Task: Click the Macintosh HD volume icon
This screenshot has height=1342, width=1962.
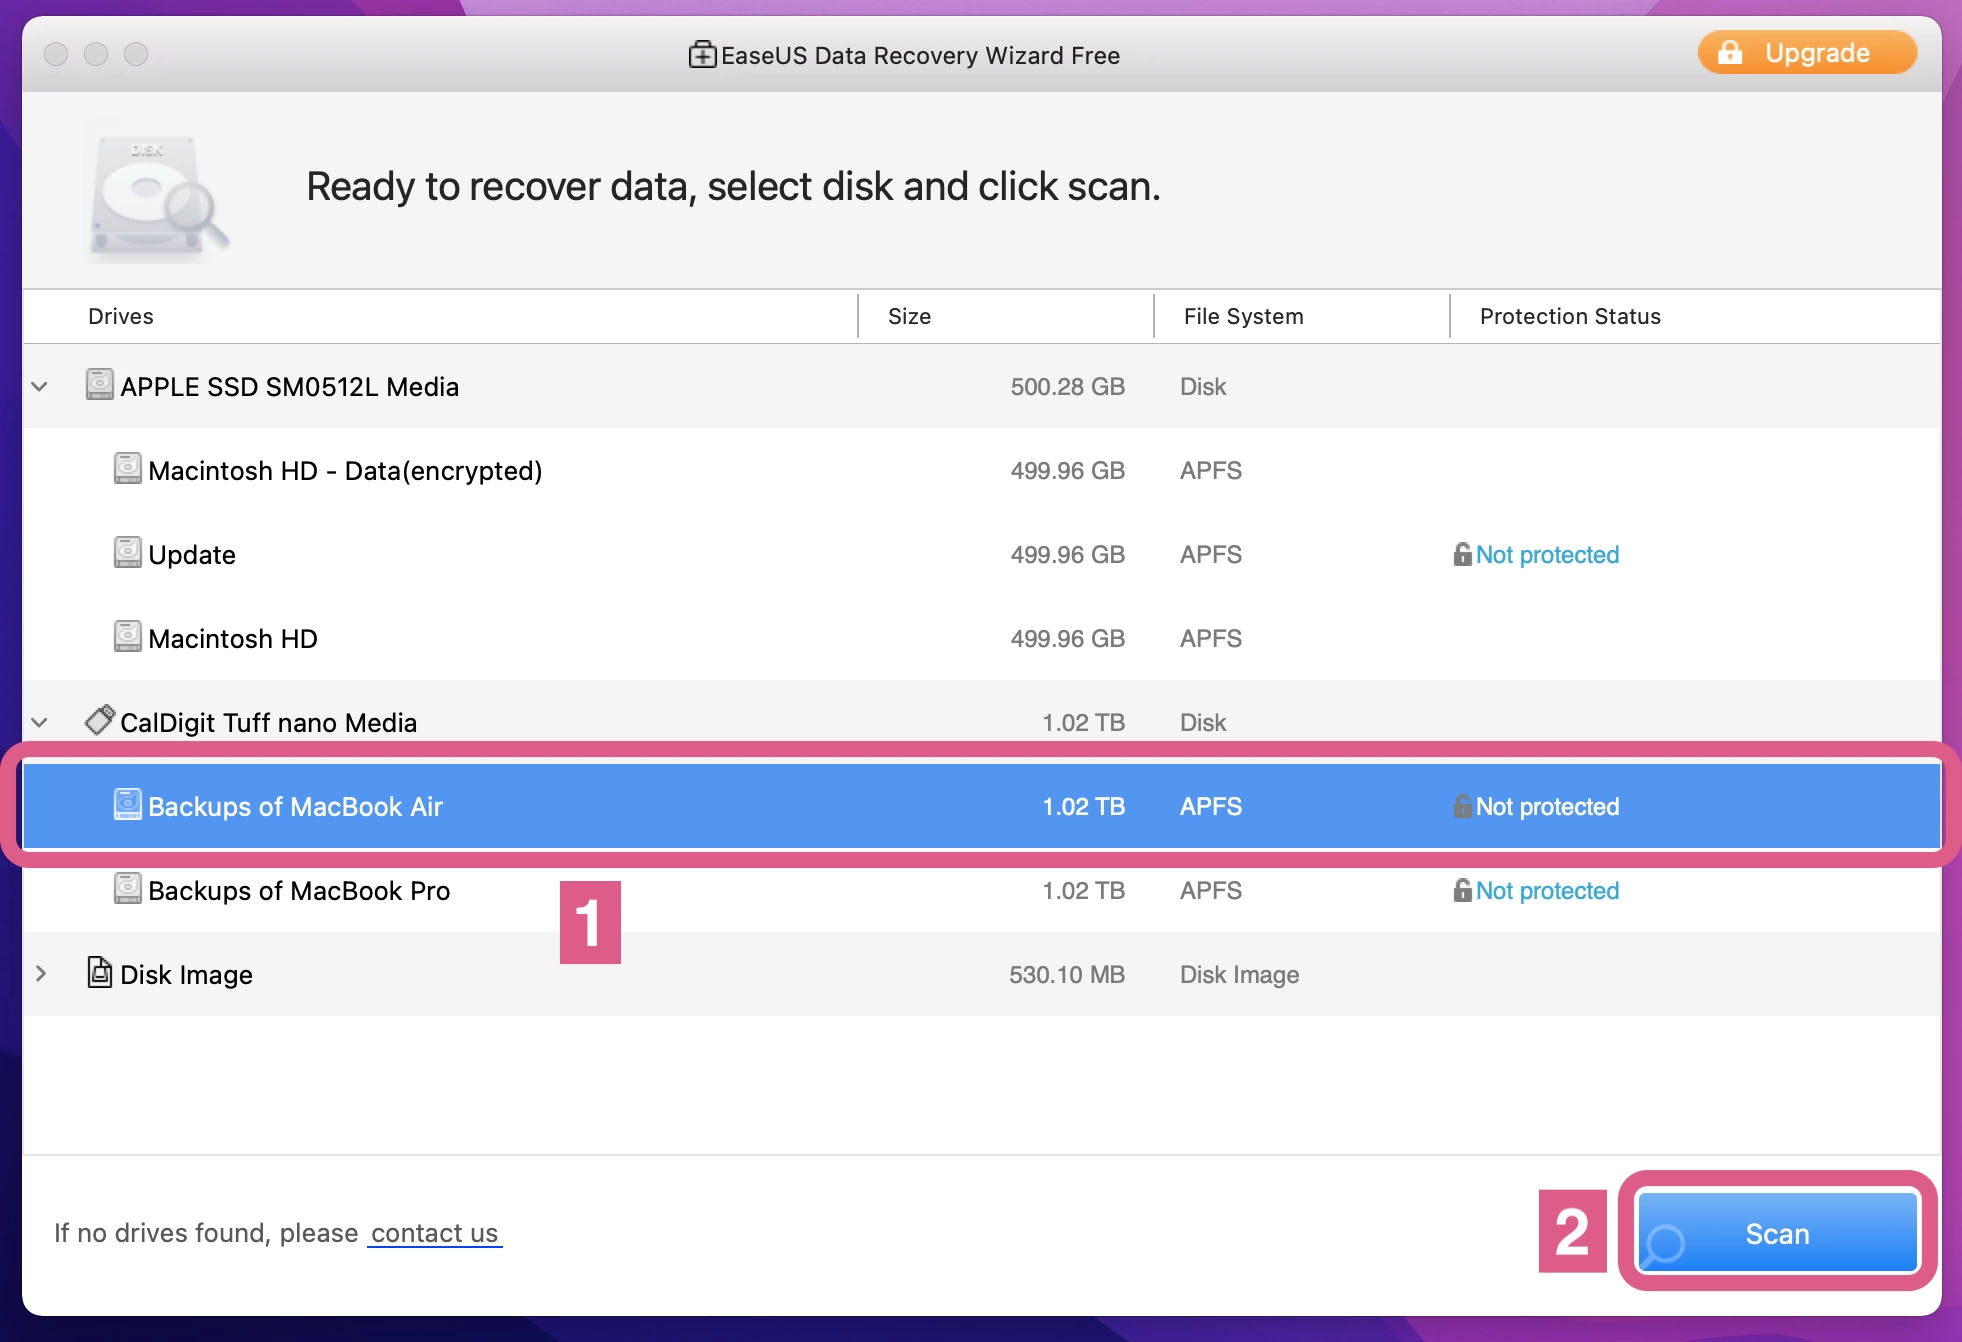Action: coord(128,636)
